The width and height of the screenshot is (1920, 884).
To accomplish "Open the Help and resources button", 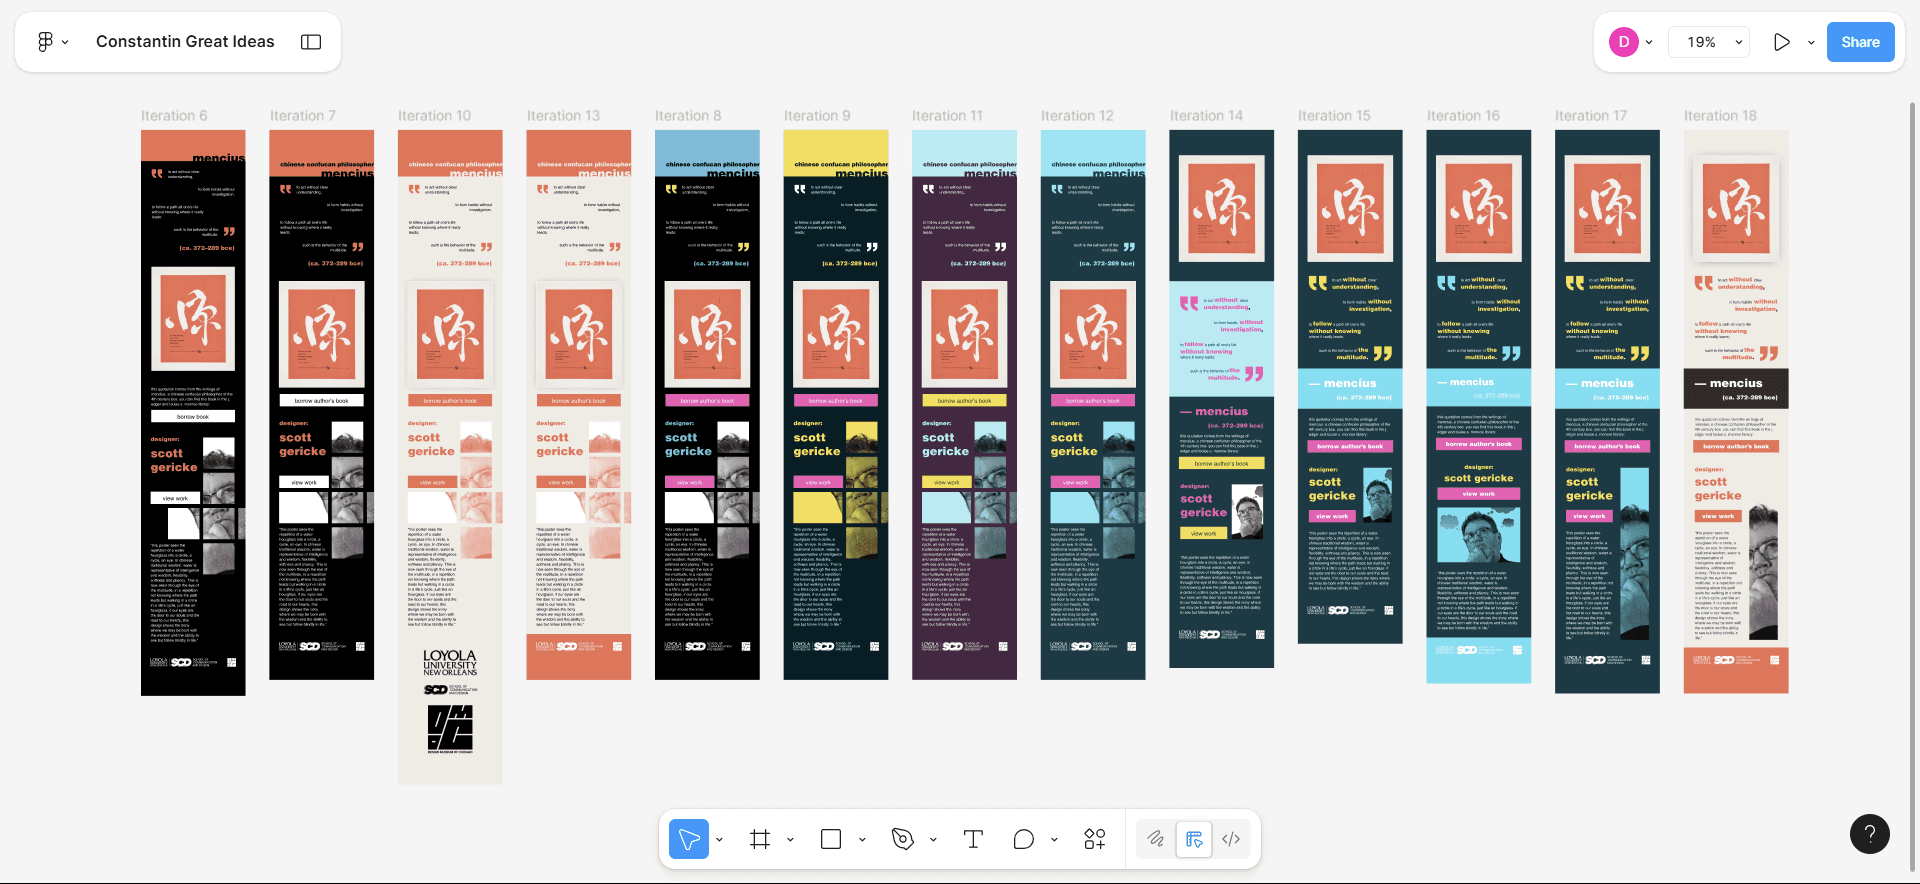I will tap(1869, 834).
